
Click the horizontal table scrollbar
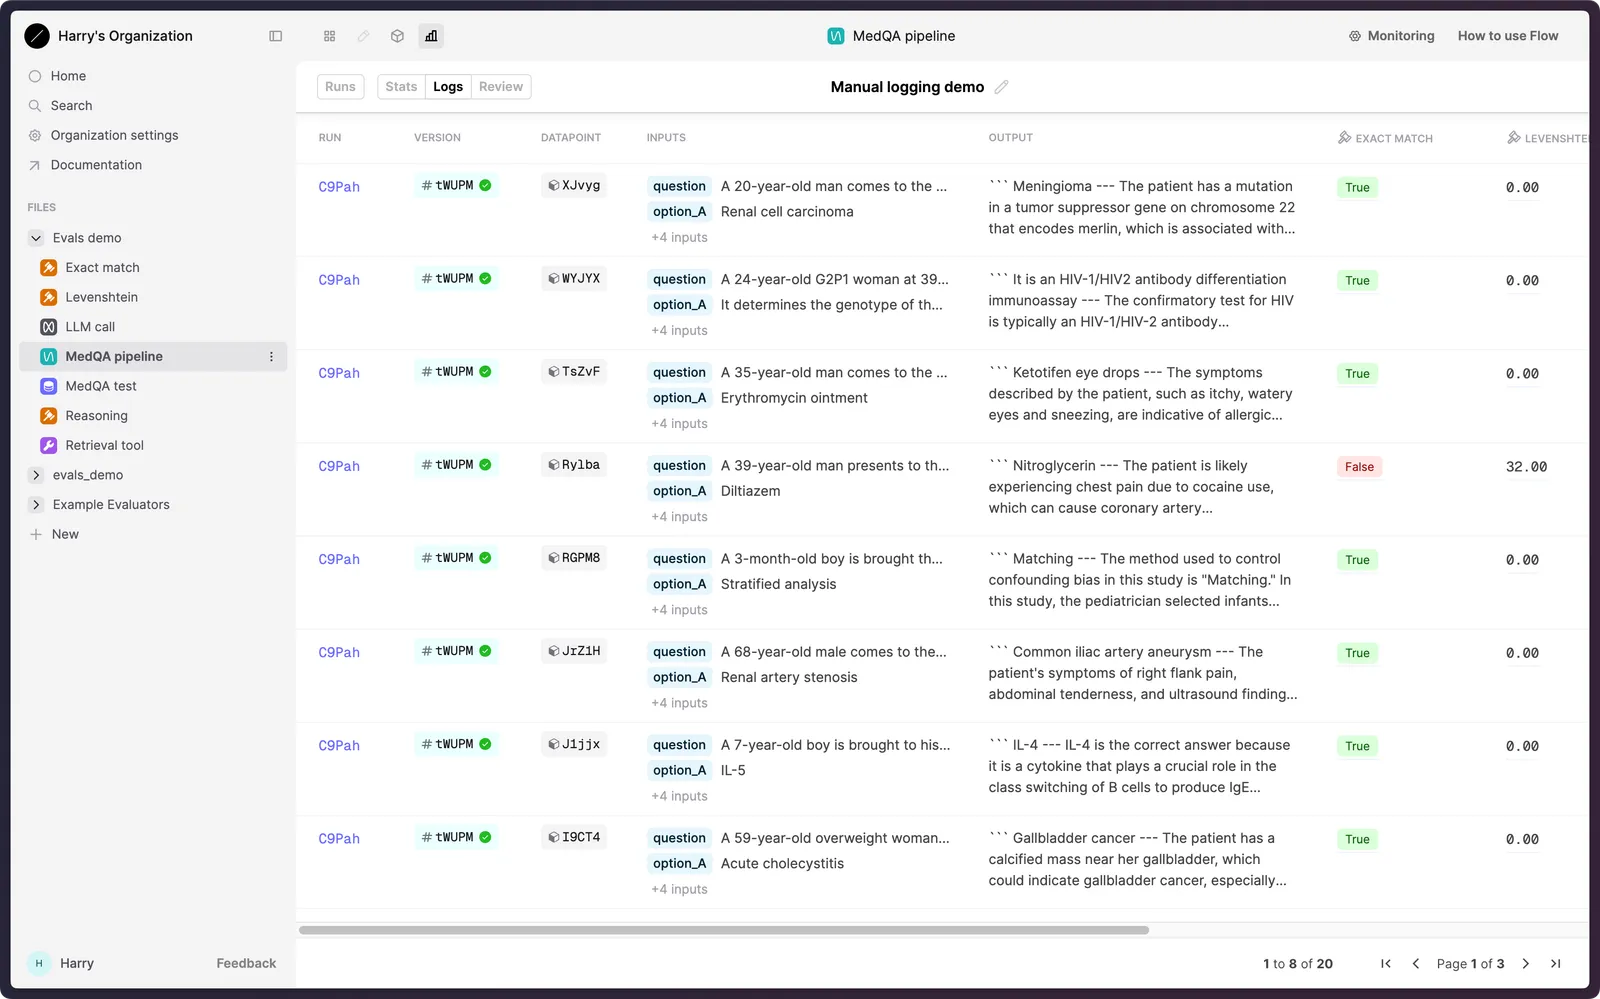click(724, 930)
